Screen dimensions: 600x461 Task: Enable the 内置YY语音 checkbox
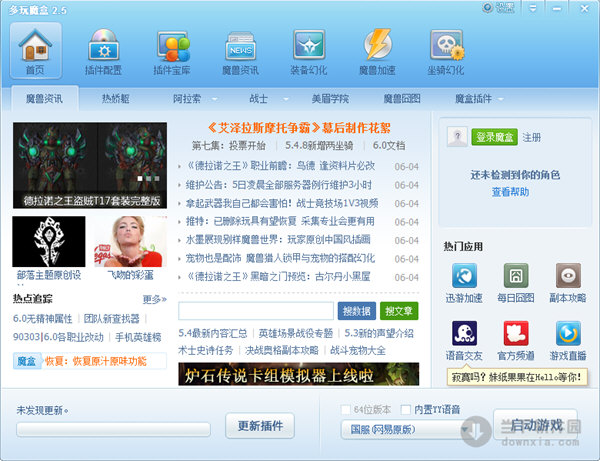click(x=406, y=409)
